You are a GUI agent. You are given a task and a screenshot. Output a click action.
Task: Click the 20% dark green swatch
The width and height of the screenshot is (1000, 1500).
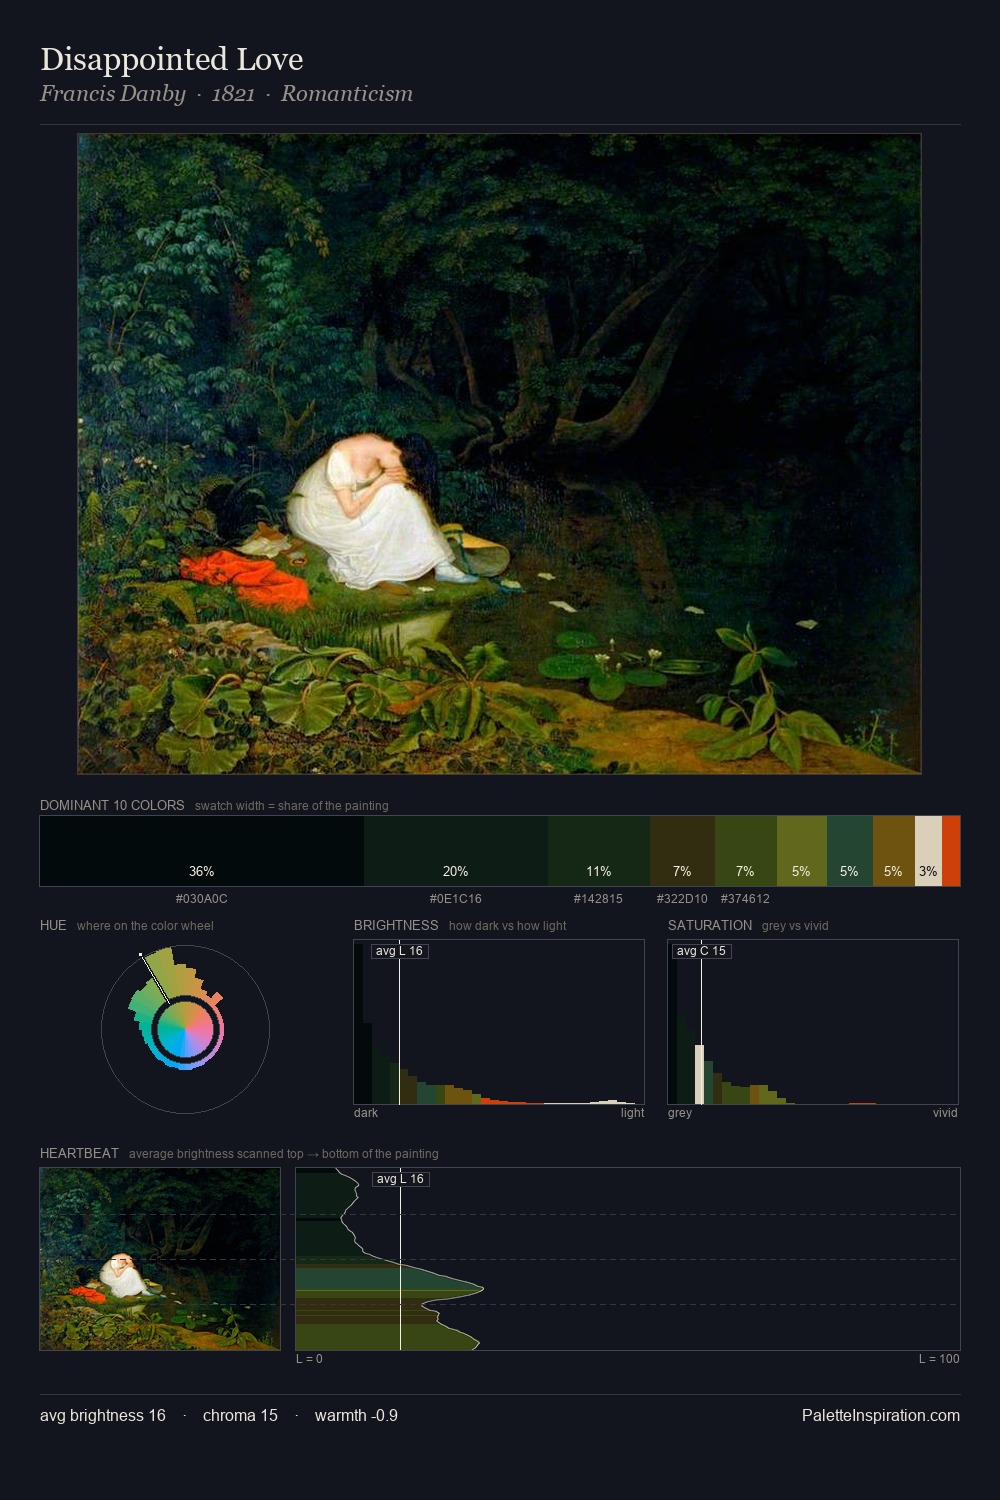[x=456, y=851]
